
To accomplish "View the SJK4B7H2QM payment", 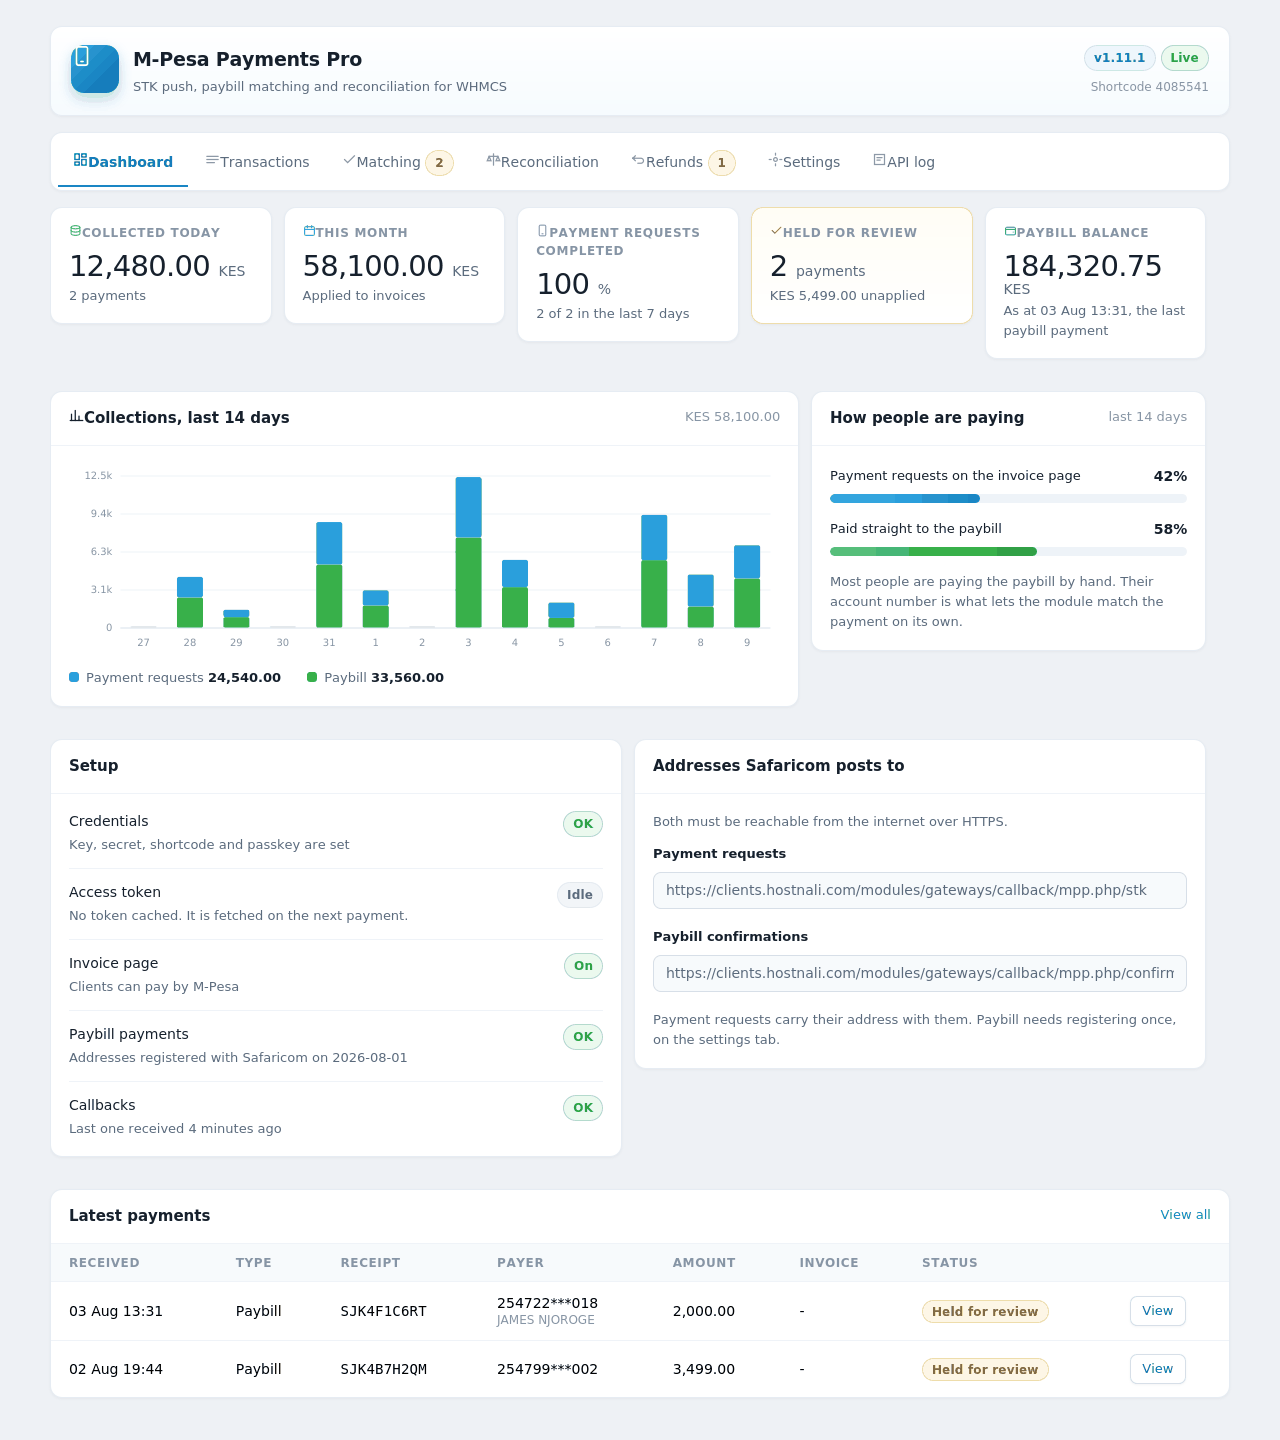I will (1158, 1369).
